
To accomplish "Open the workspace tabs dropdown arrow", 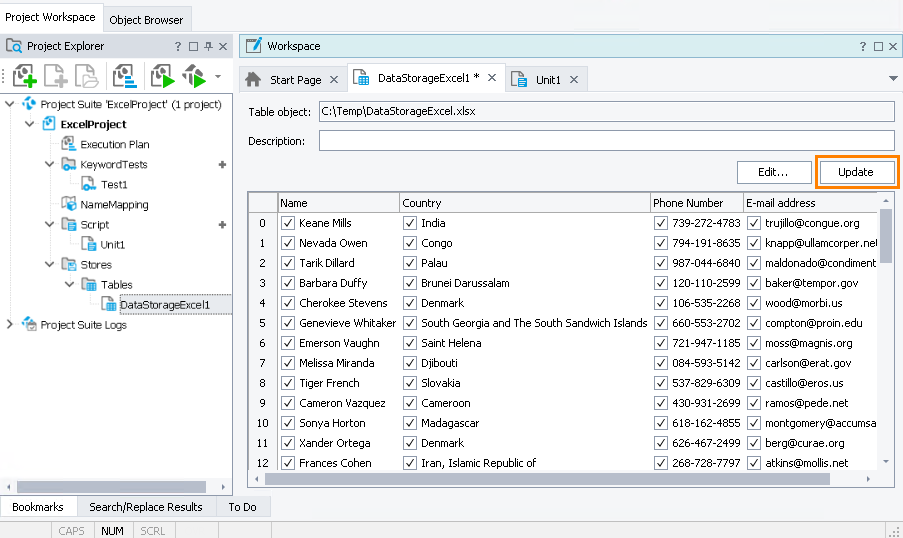I will 892,78.
